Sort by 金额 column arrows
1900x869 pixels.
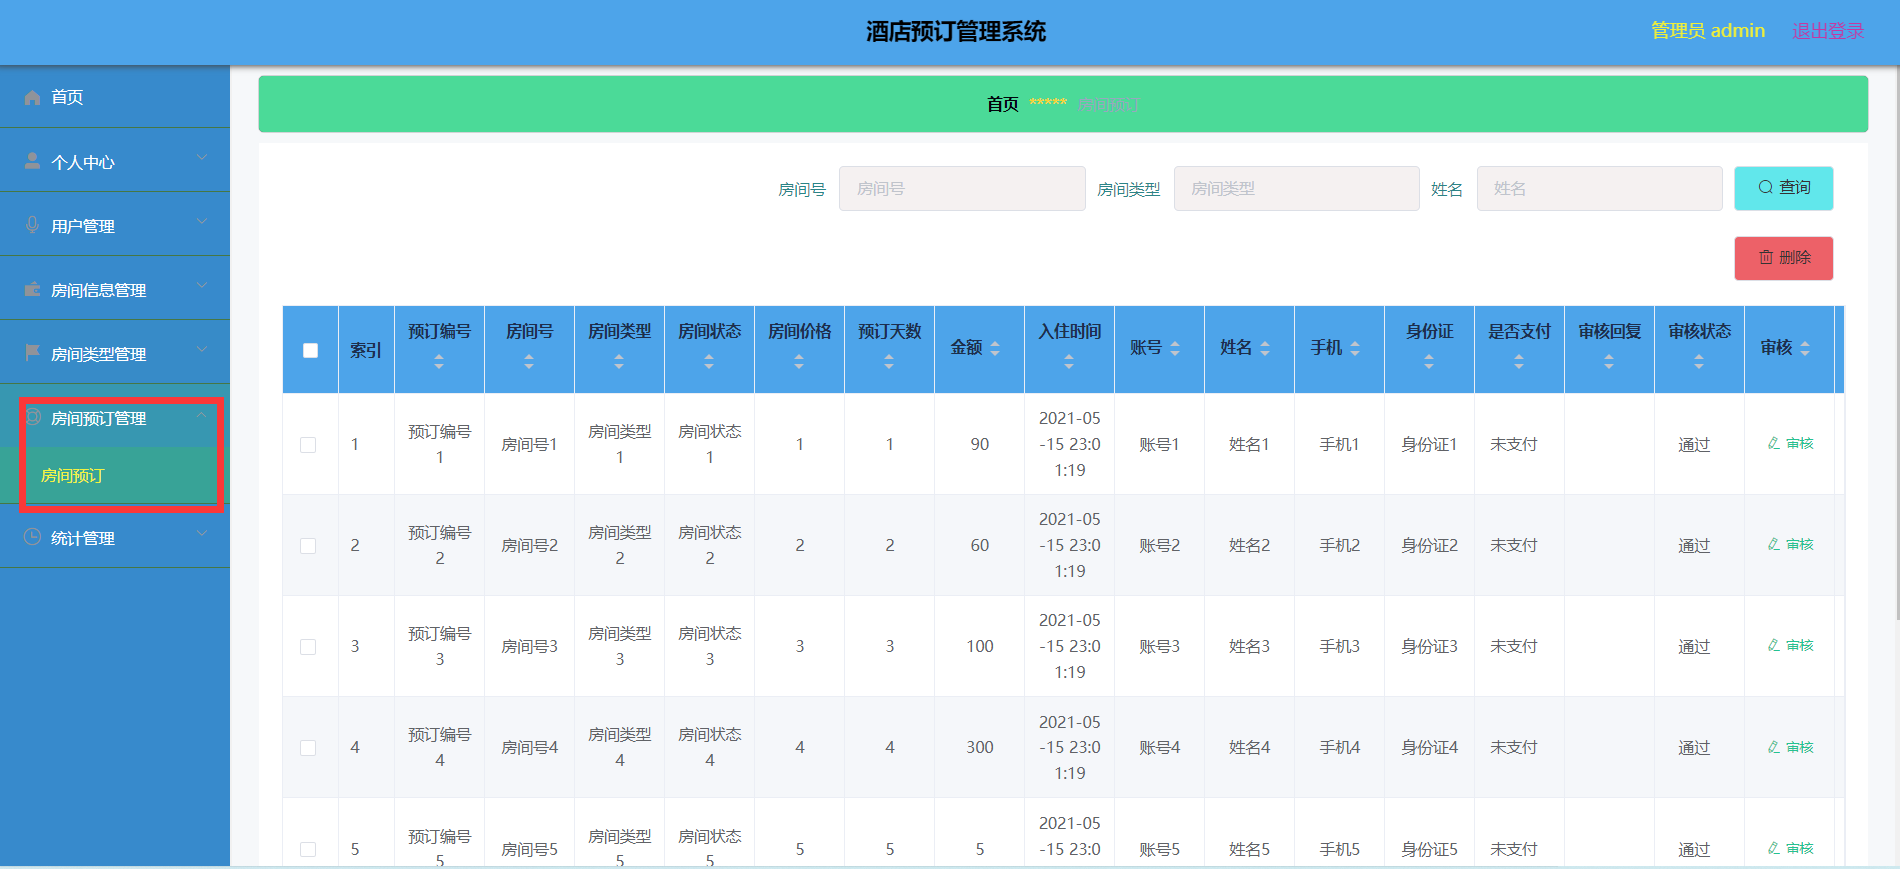tap(995, 348)
